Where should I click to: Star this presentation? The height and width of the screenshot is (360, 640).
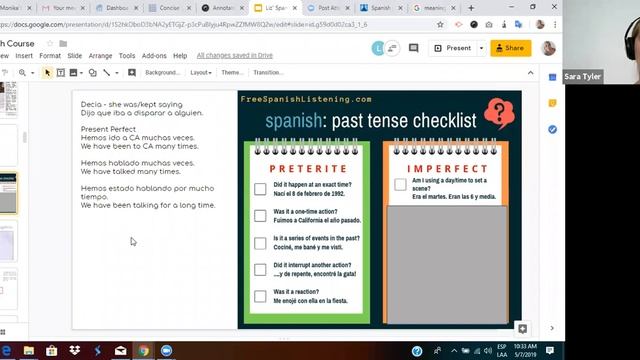tap(50, 43)
